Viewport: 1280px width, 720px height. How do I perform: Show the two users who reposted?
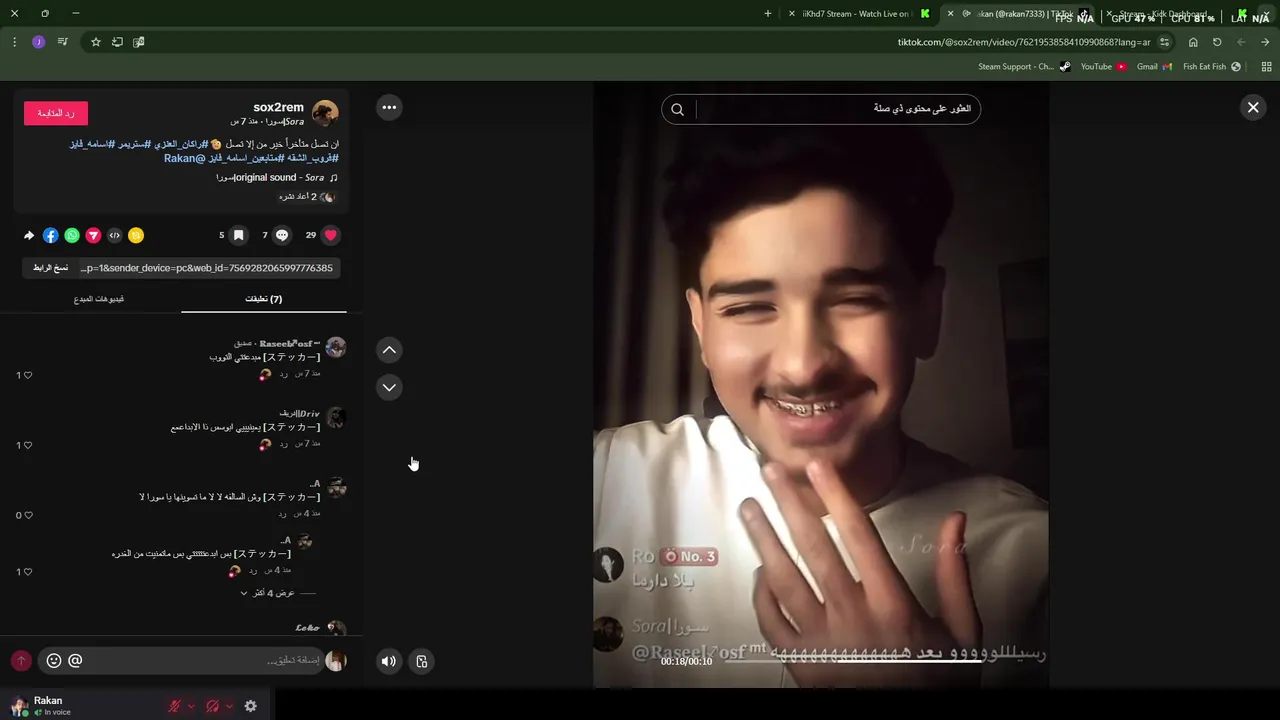(306, 197)
